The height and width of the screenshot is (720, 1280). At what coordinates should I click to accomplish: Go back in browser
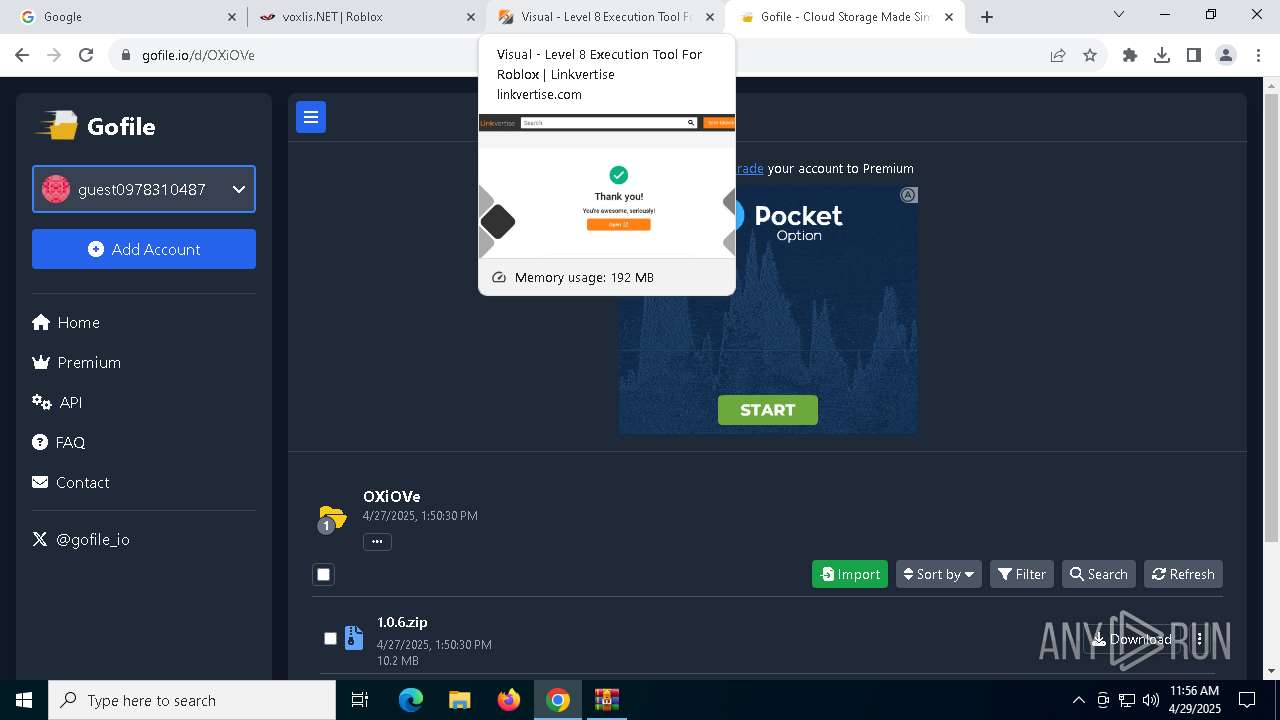coord(22,55)
